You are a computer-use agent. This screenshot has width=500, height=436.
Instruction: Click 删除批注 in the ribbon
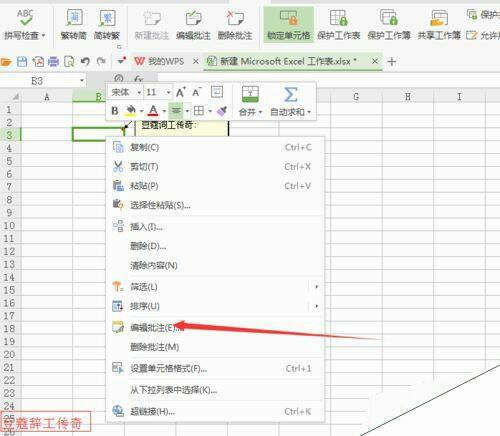click(x=235, y=25)
